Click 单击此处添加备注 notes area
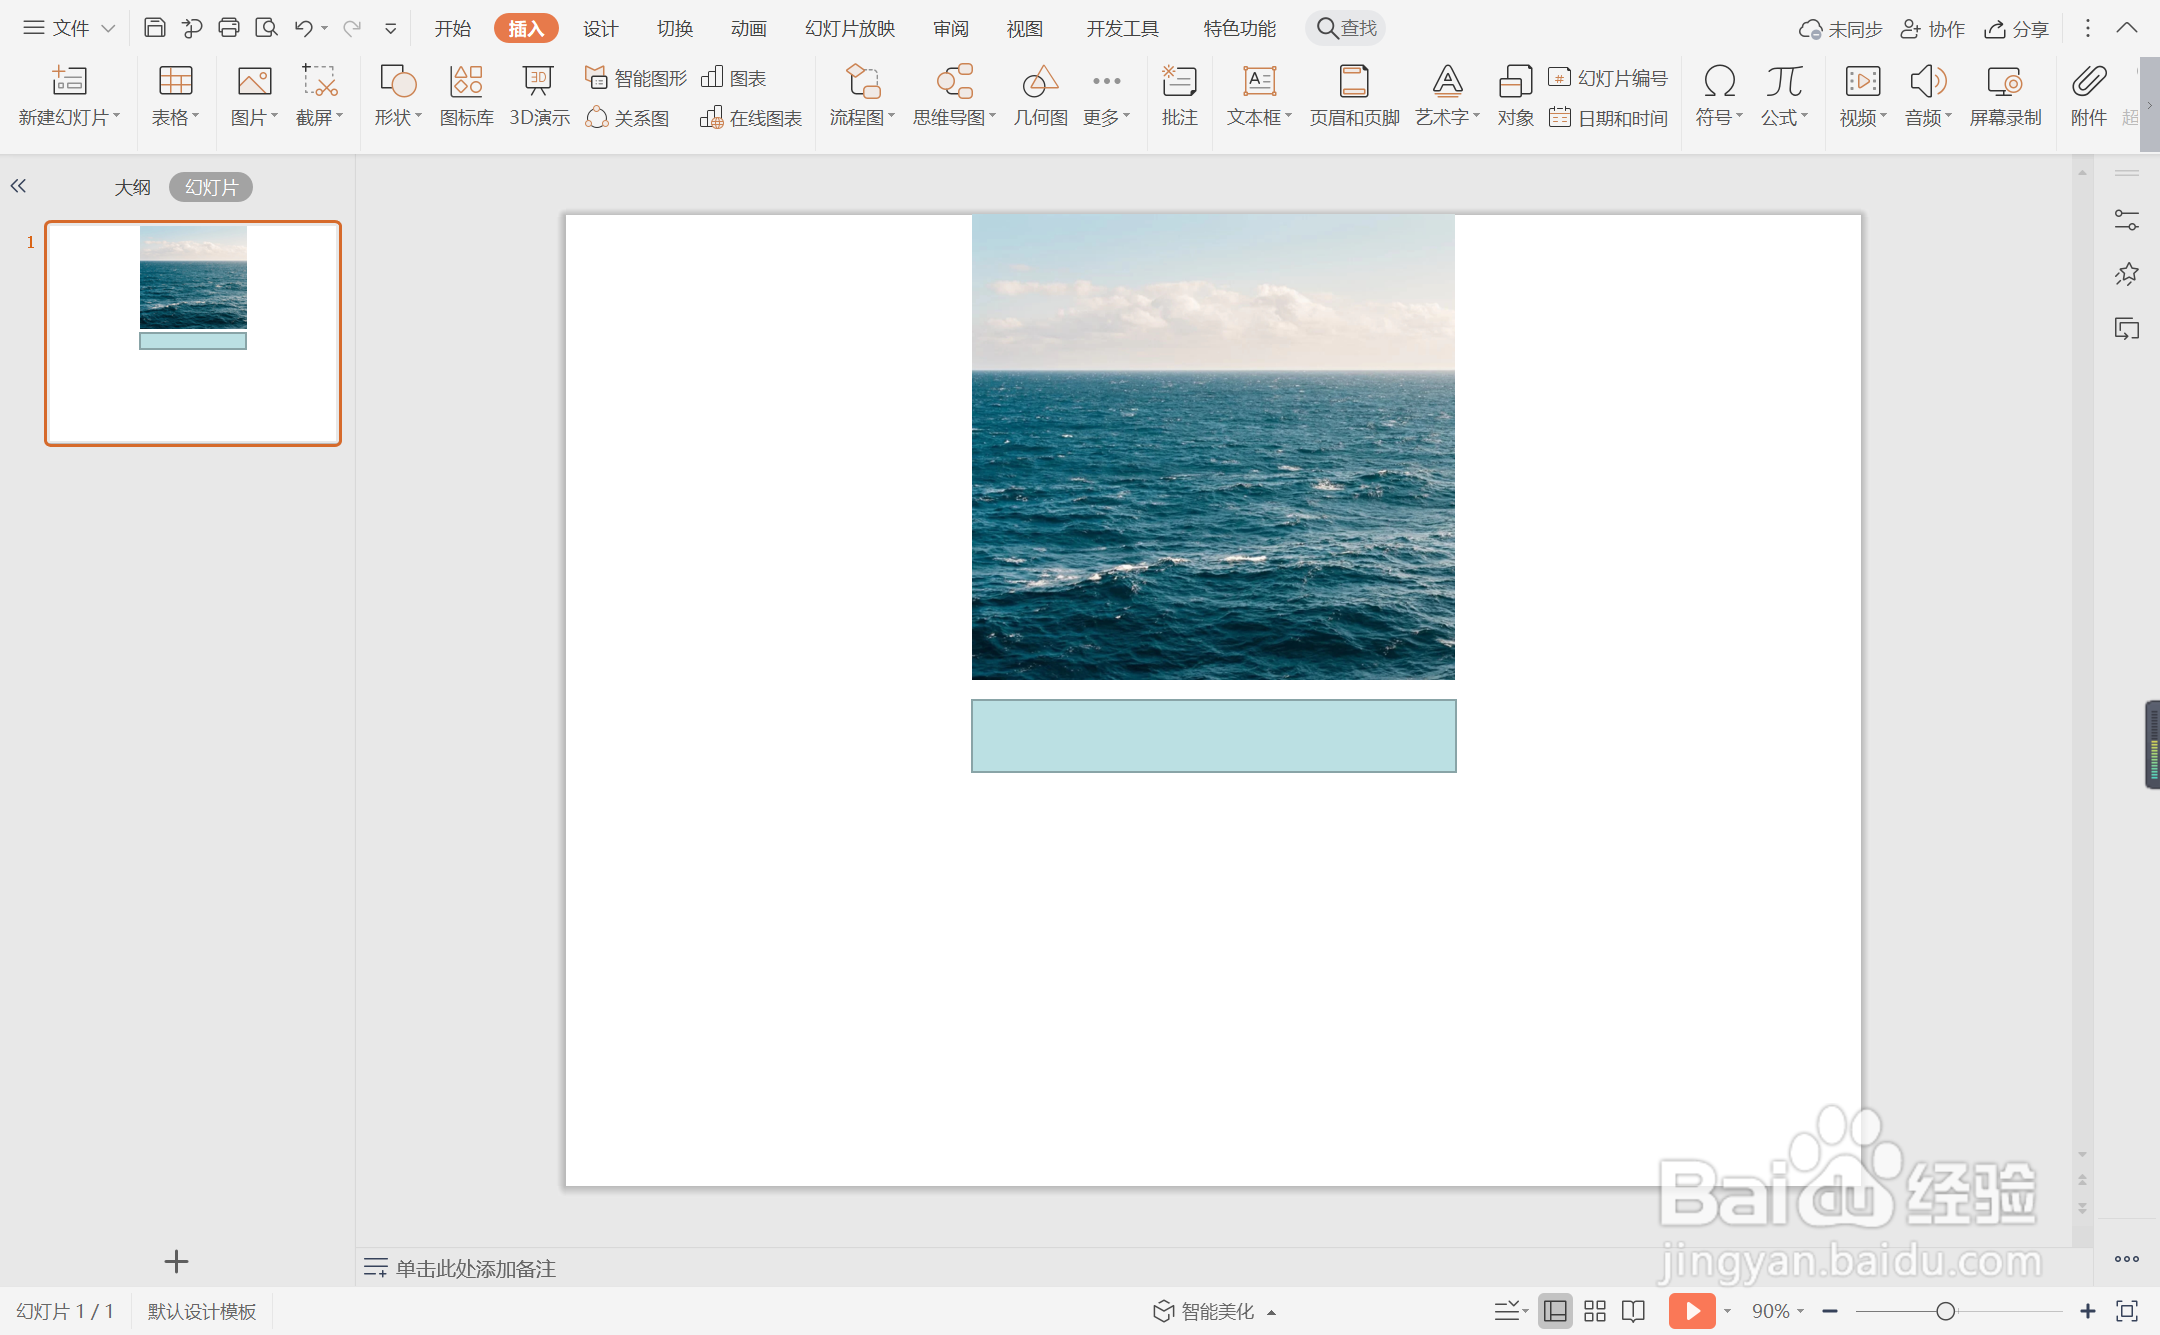Image resolution: width=2160 pixels, height=1335 pixels. (x=475, y=1268)
